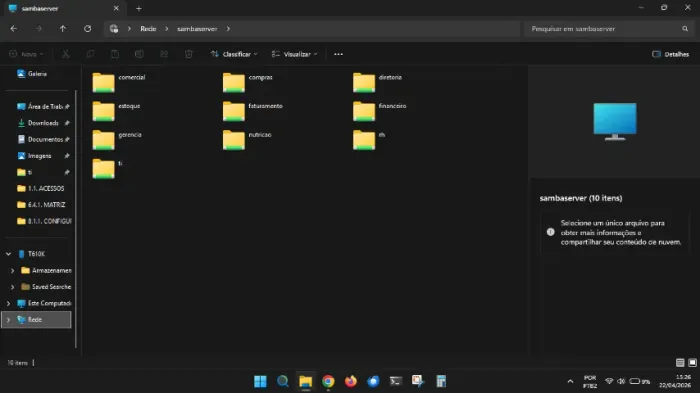Expand the Rede tree node
Image resolution: width=700 pixels, height=393 pixels.
pos(8,320)
